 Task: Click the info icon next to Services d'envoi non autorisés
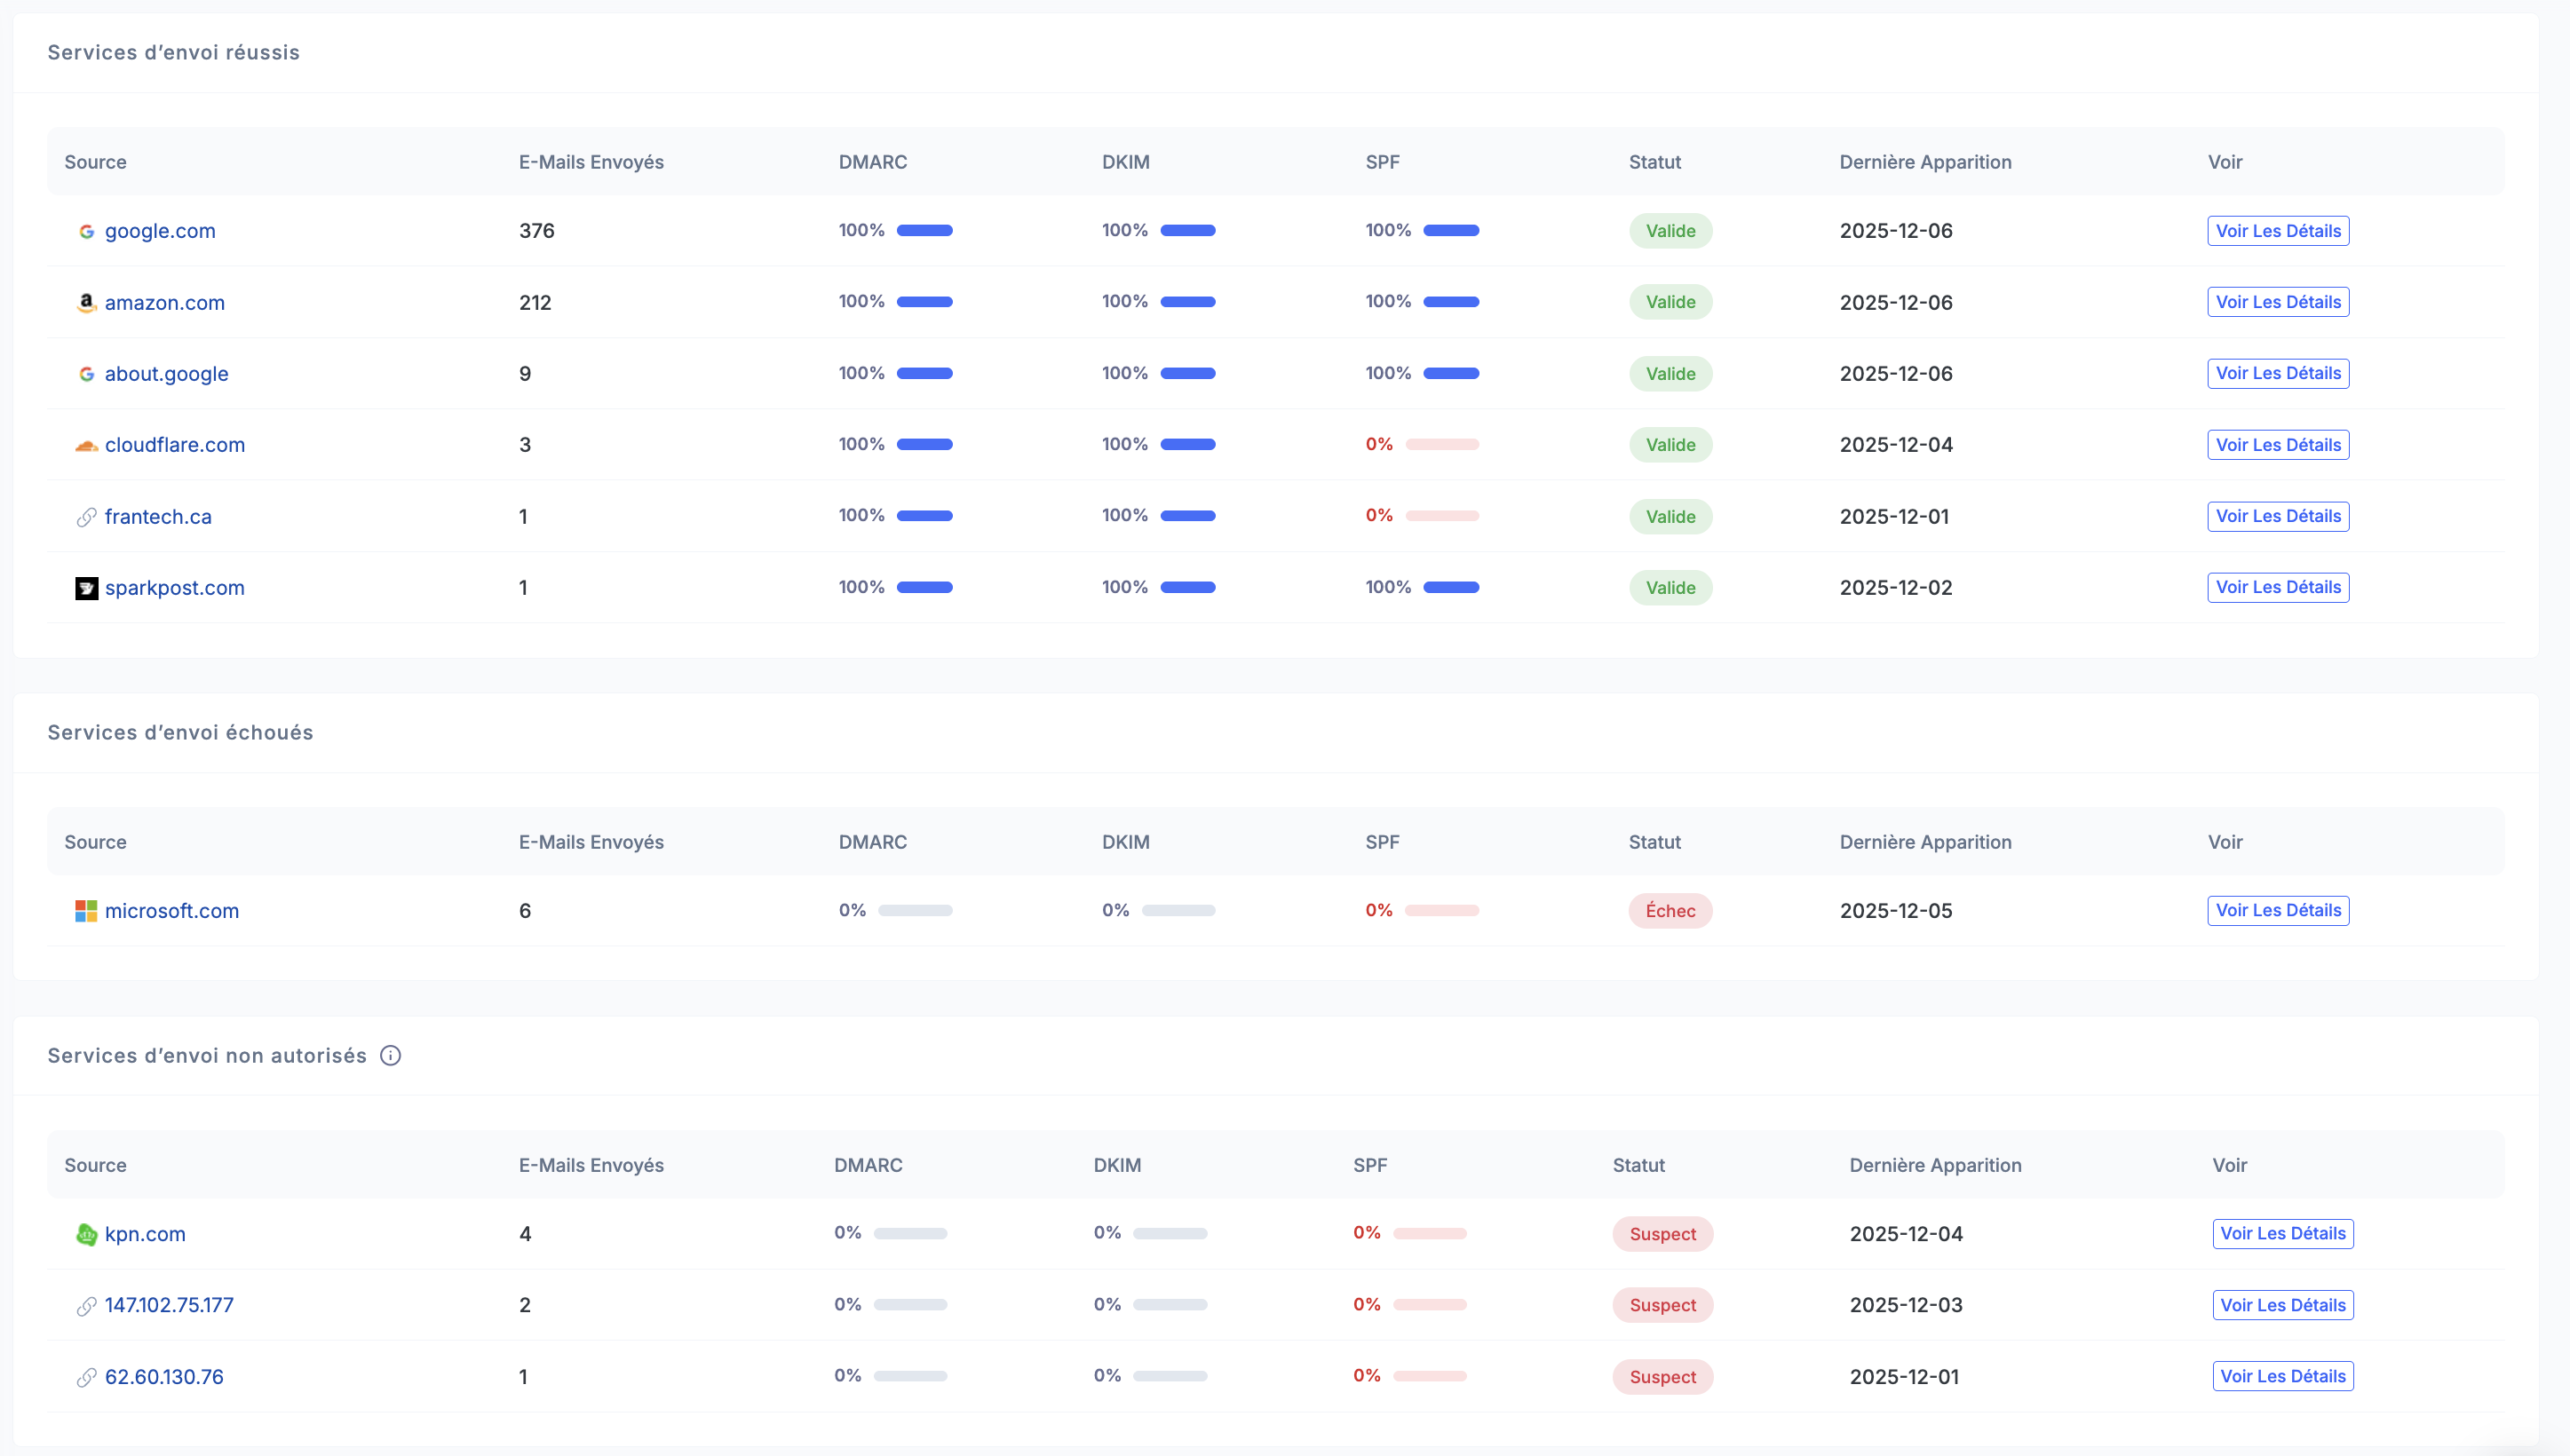(391, 1056)
